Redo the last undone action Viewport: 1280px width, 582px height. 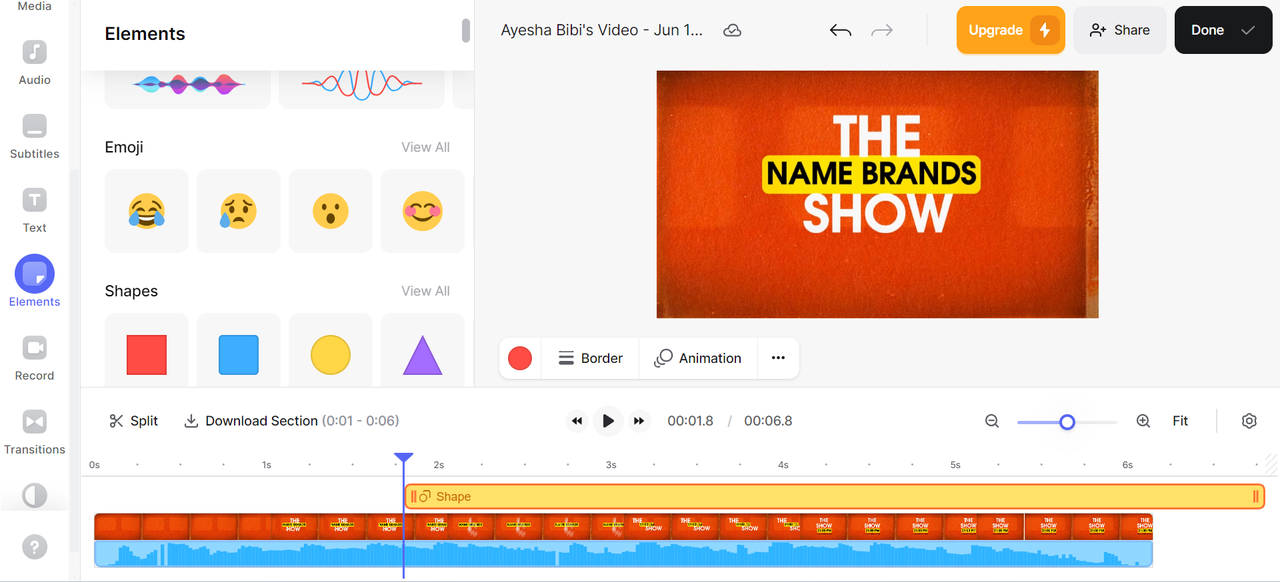(881, 30)
